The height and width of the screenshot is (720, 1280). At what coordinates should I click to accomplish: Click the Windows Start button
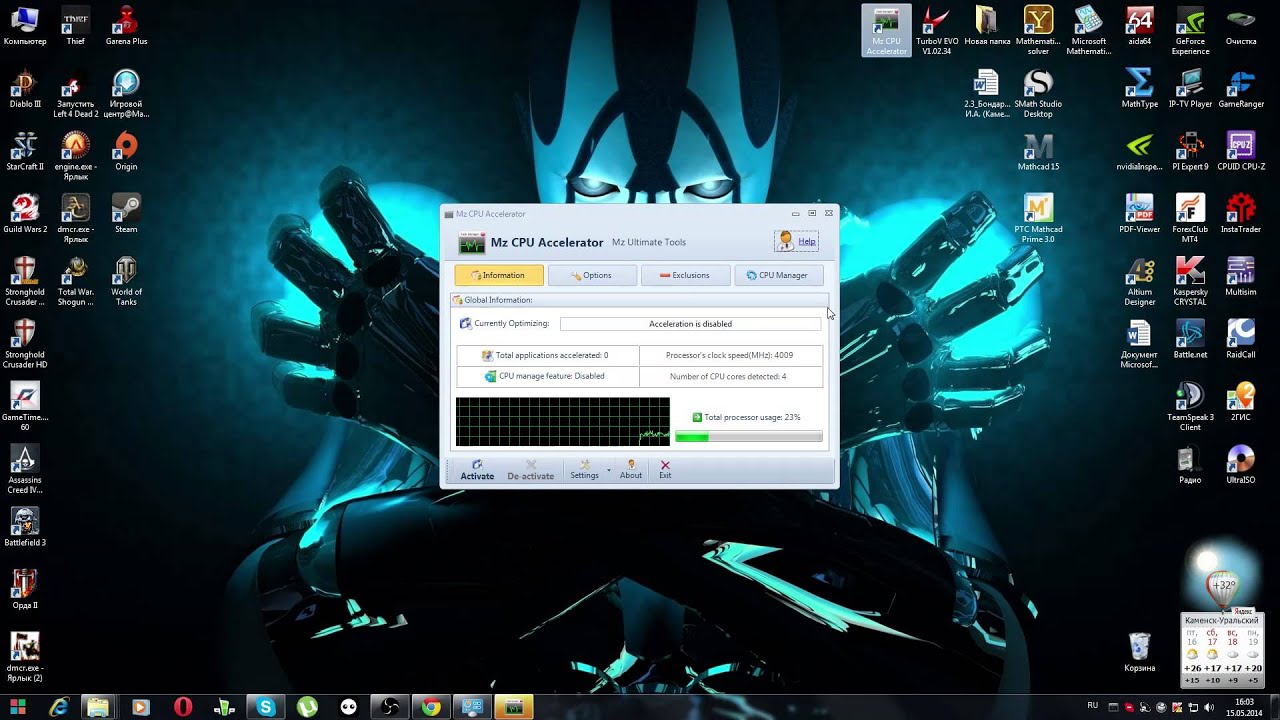[17, 707]
